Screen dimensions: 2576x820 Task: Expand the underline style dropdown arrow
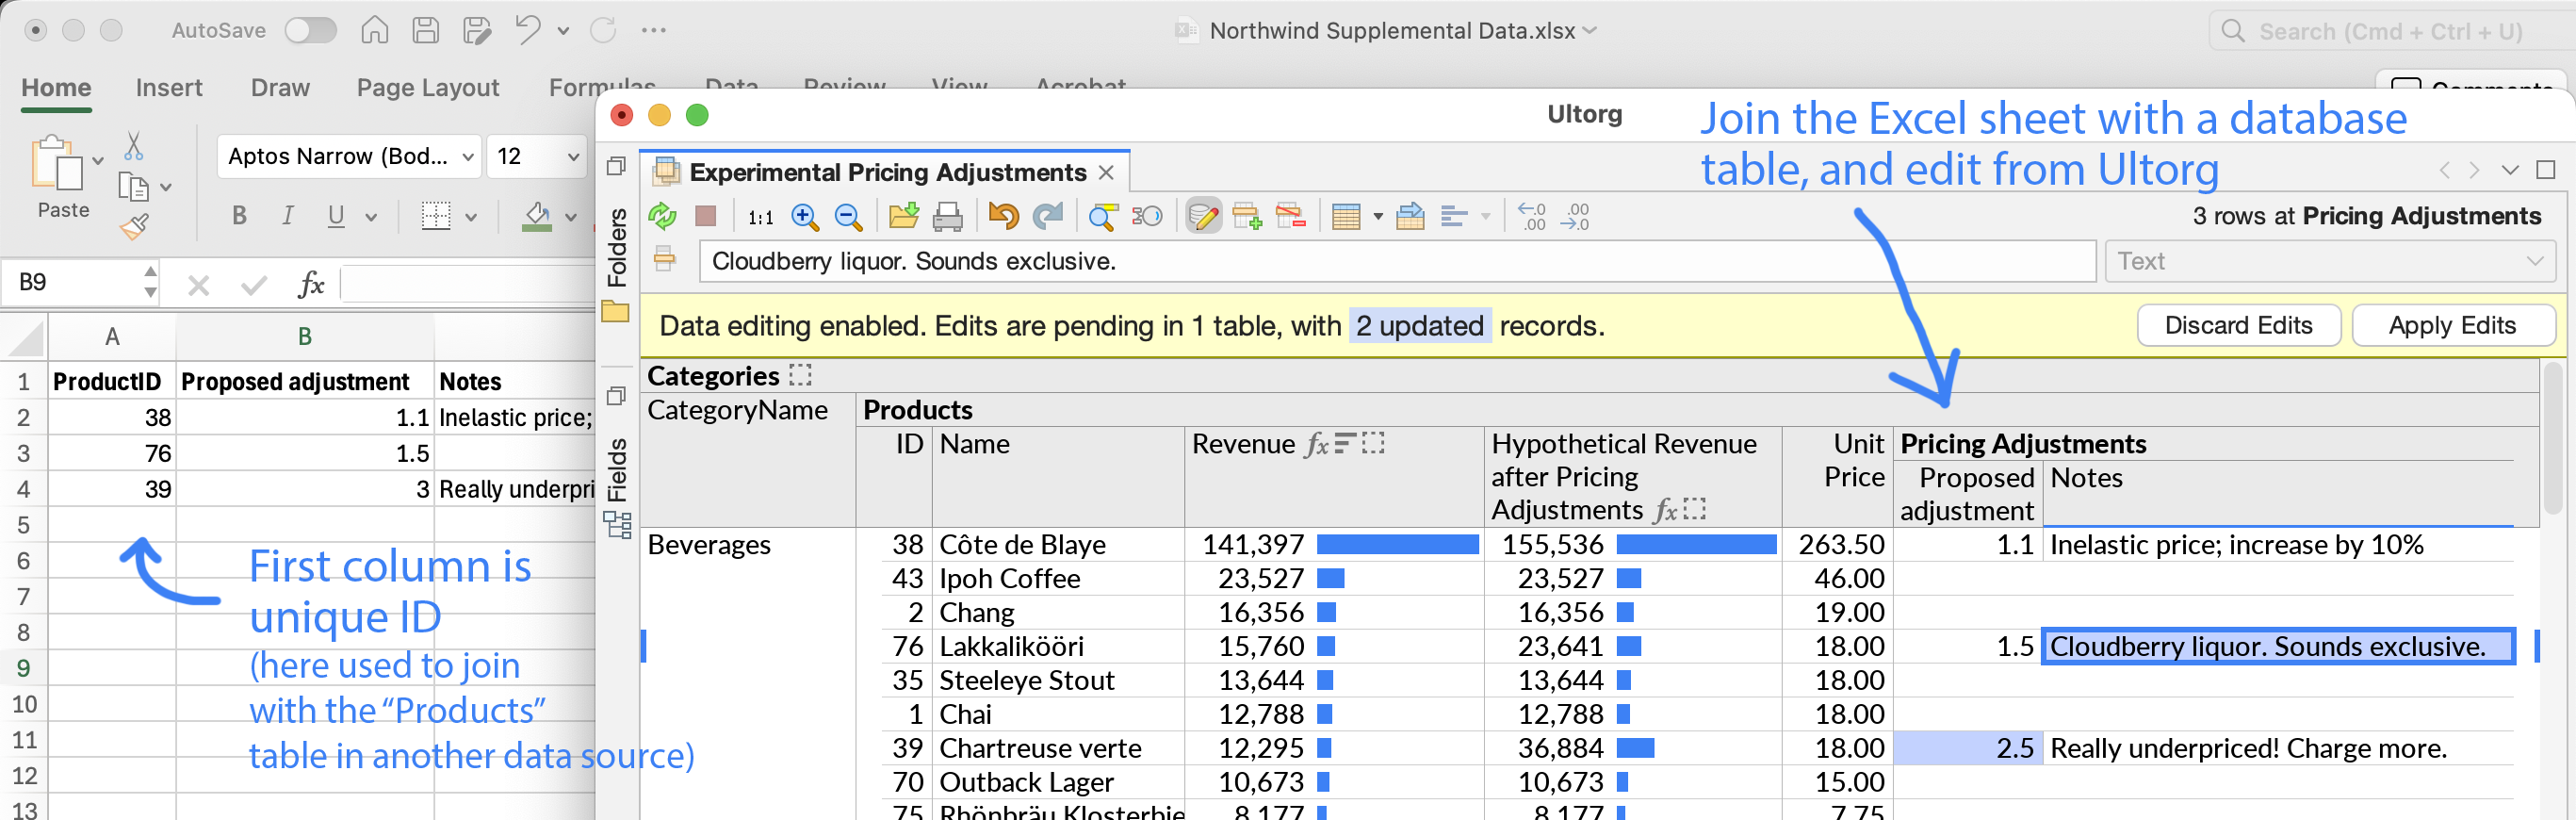[x=371, y=217]
